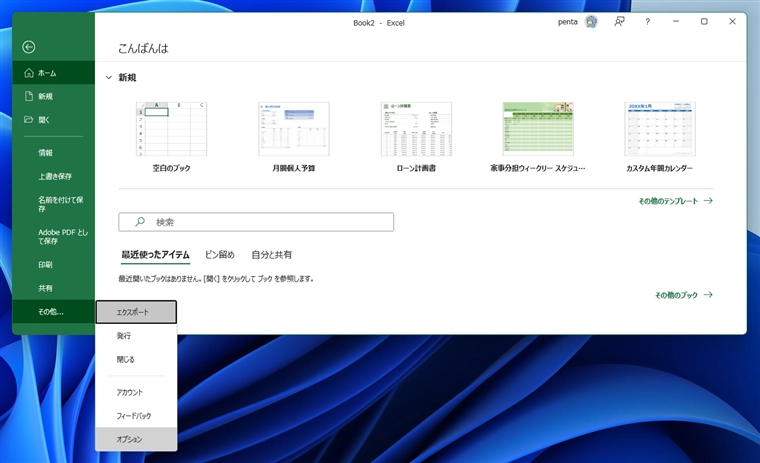Viewport: 760px width, 463px height.
Task: Click the その他のテンプレート link
Action: tap(668, 201)
